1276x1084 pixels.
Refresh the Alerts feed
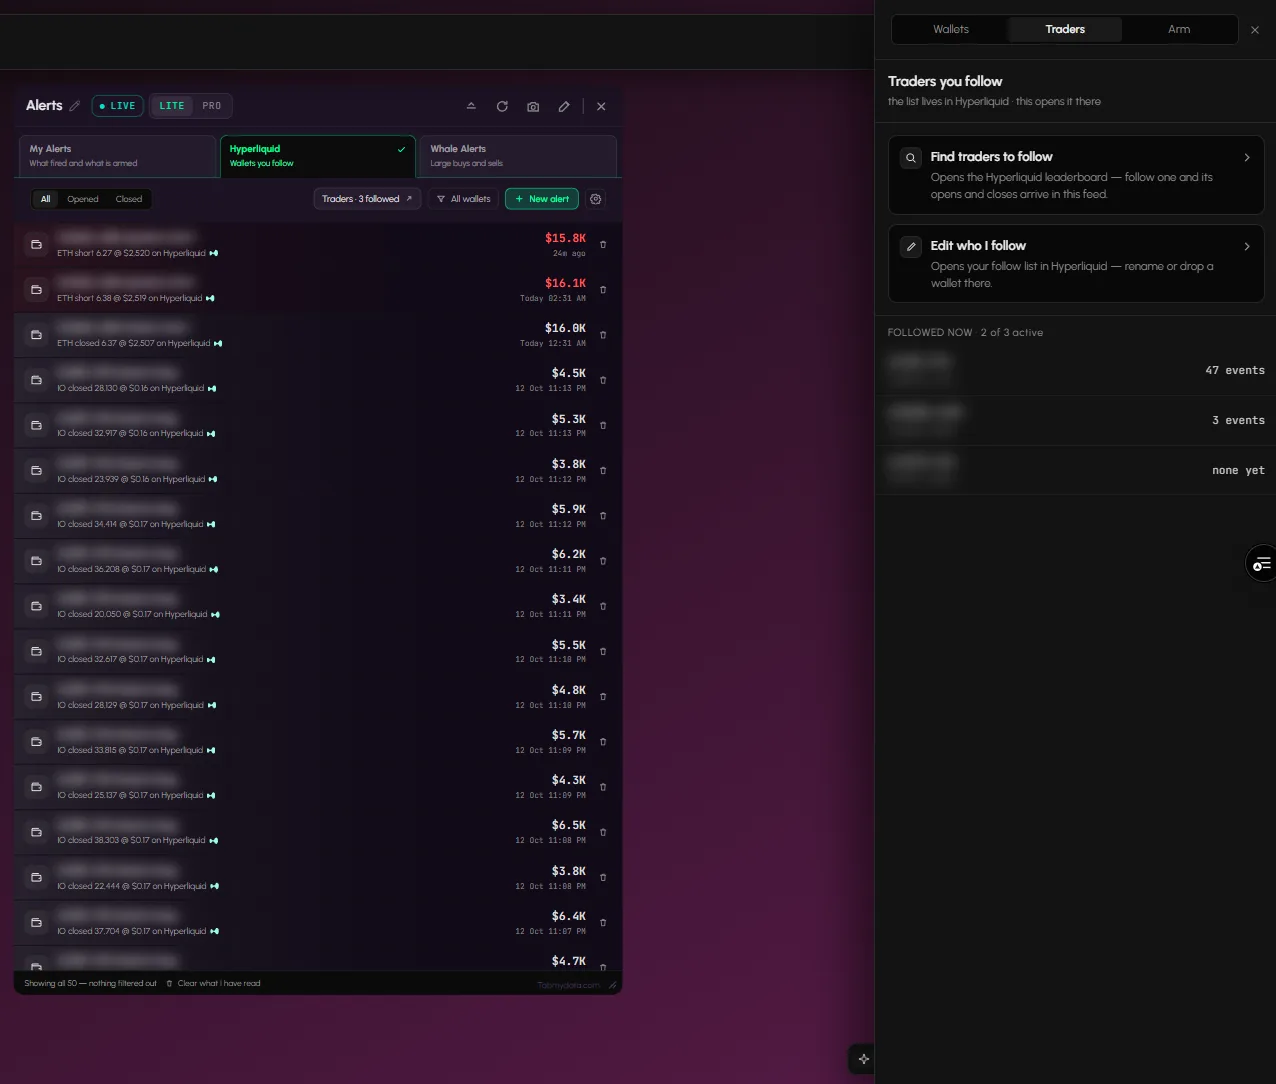coord(502,106)
